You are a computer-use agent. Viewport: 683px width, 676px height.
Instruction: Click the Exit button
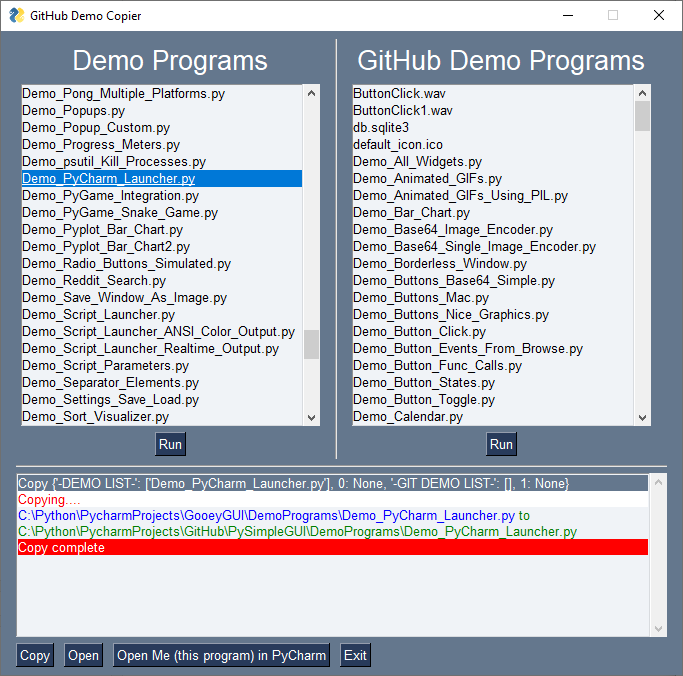355,655
